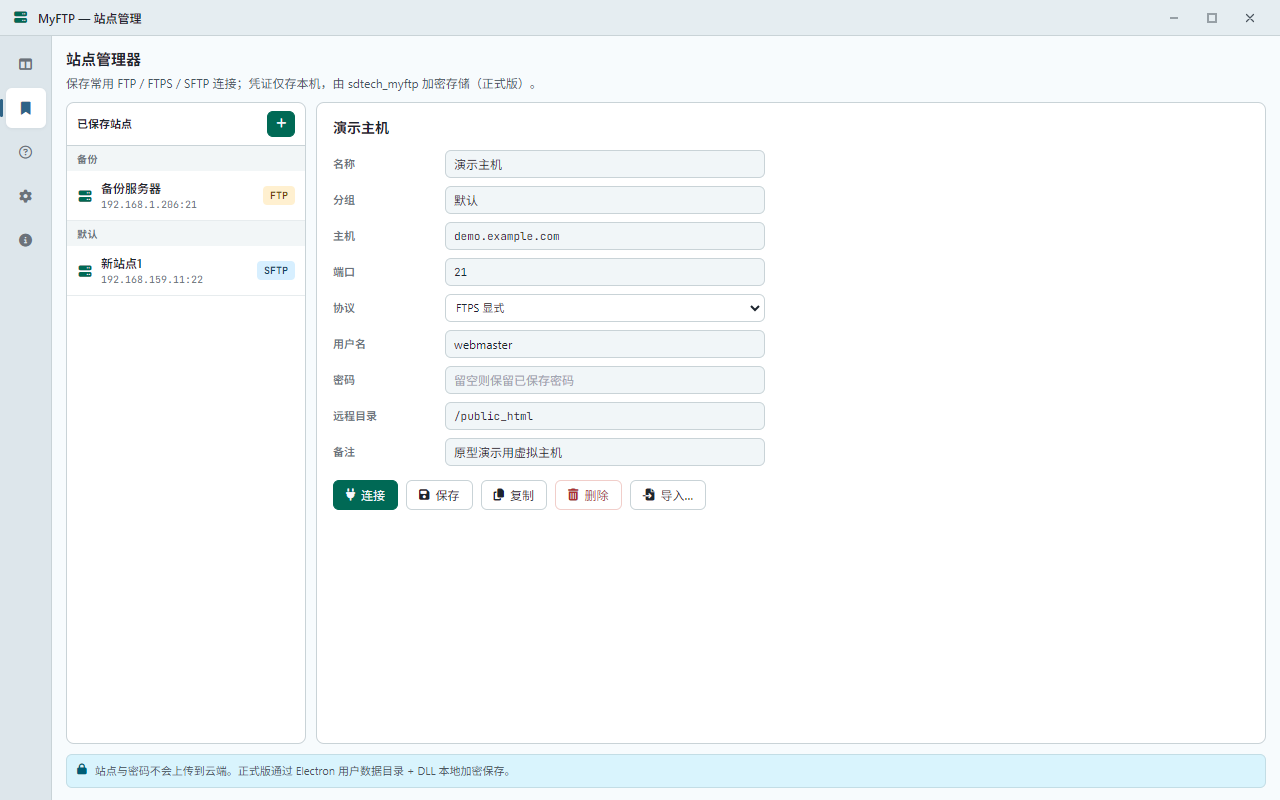The height and width of the screenshot is (800, 1280).
Task: Delete the site with 删除 button
Action: (x=588, y=495)
